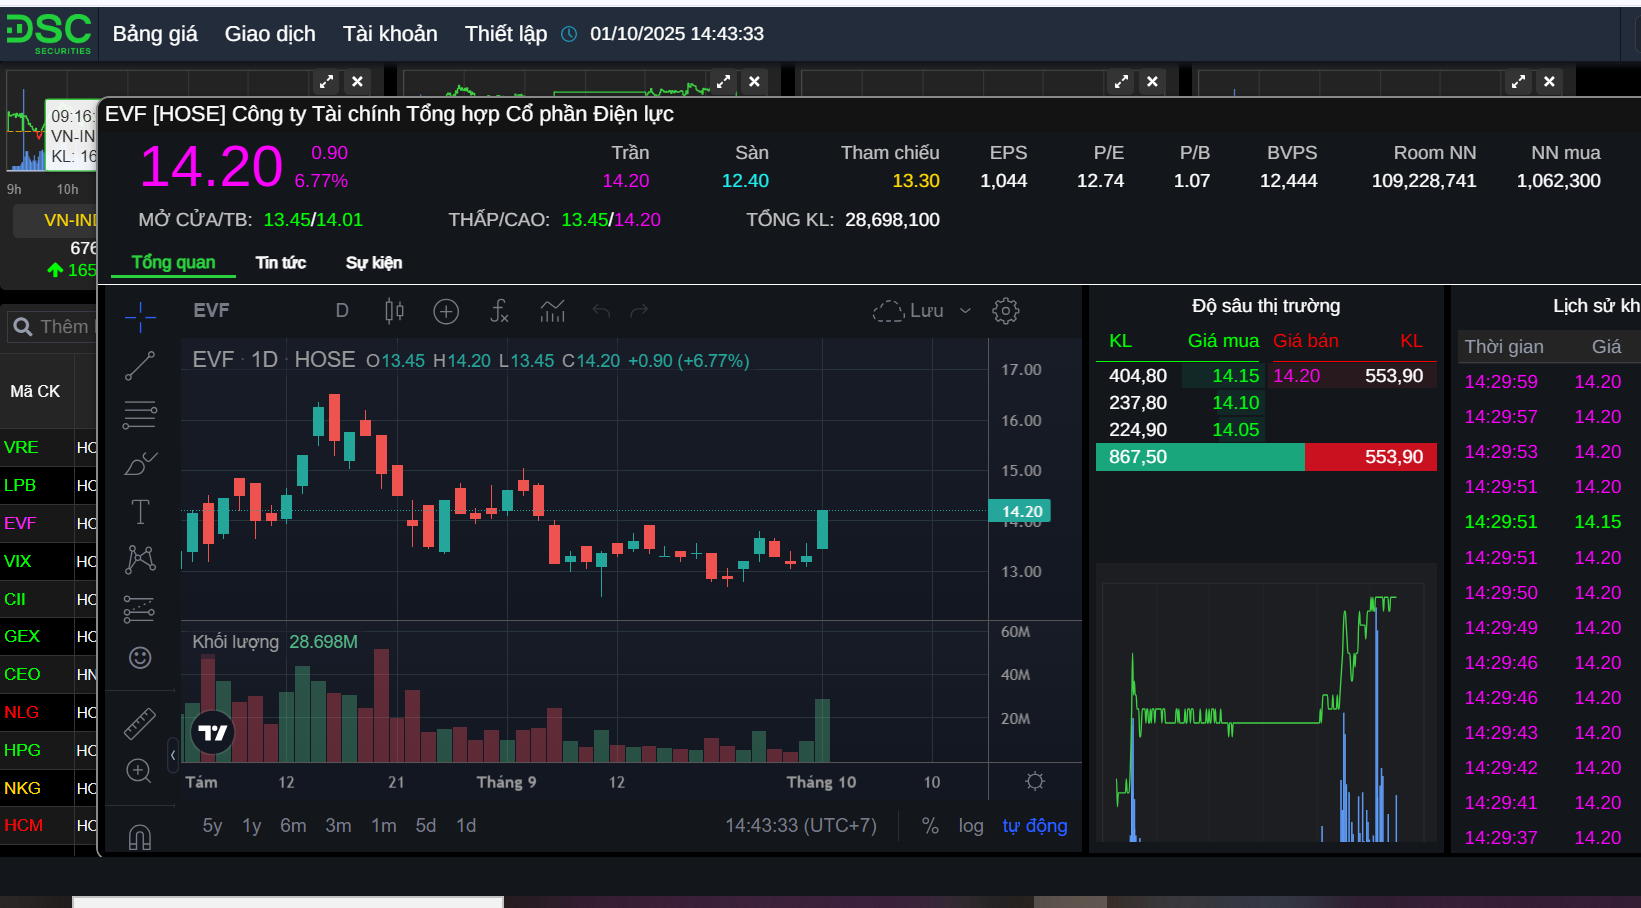Select the crosshair cursor tool

pyautogui.click(x=140, y=317)
